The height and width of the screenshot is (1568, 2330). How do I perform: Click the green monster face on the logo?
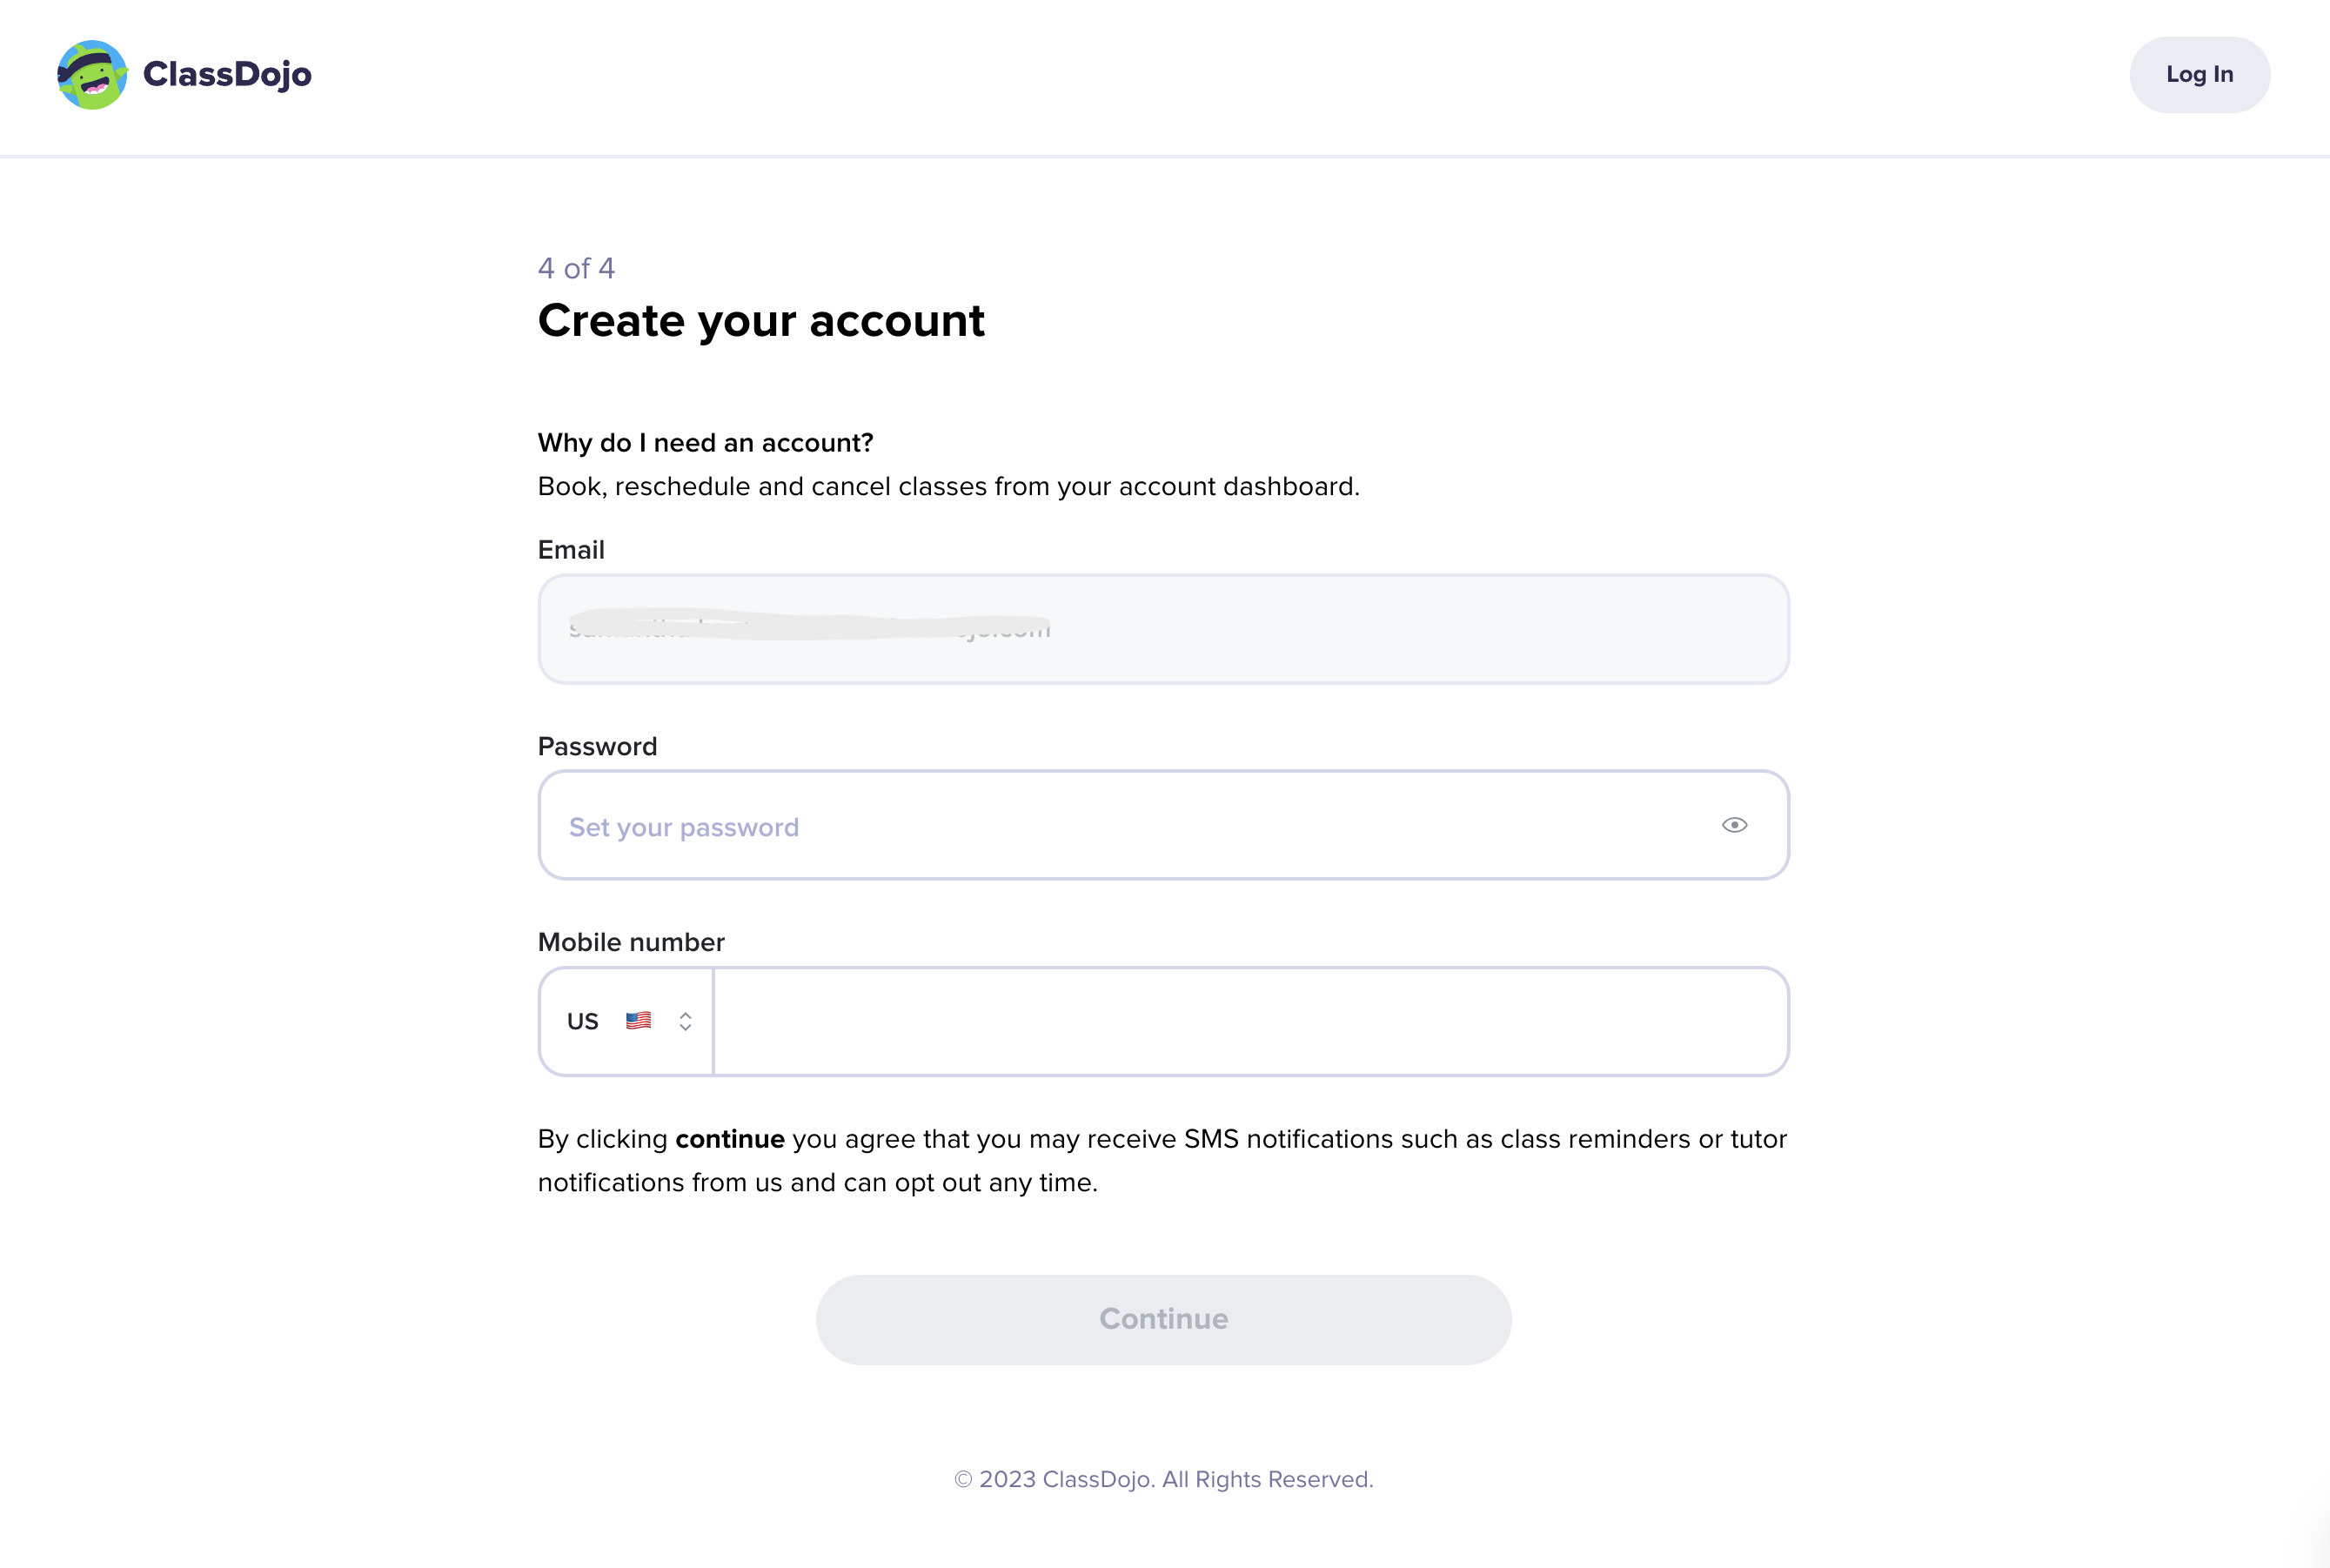click(93, 75)
